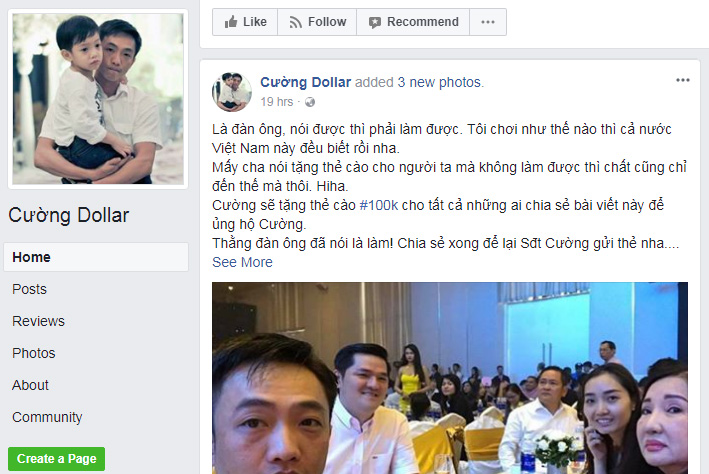Click the Recommend star-bubble icon

pyautogui.click(x=375, y=23)
